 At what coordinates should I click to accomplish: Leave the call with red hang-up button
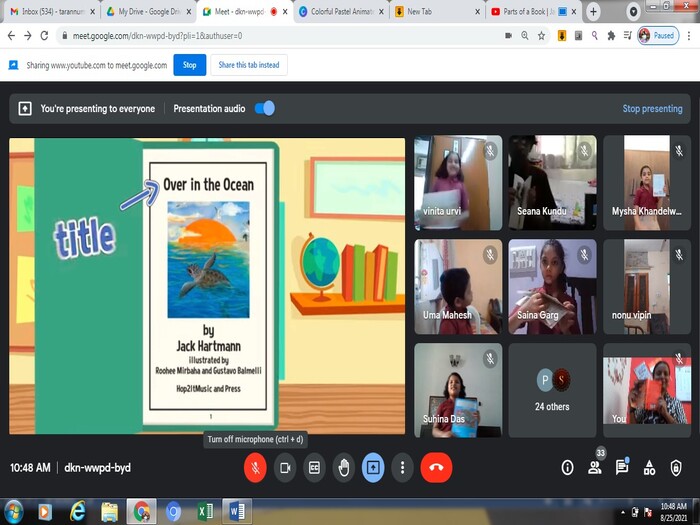point(436,467)
